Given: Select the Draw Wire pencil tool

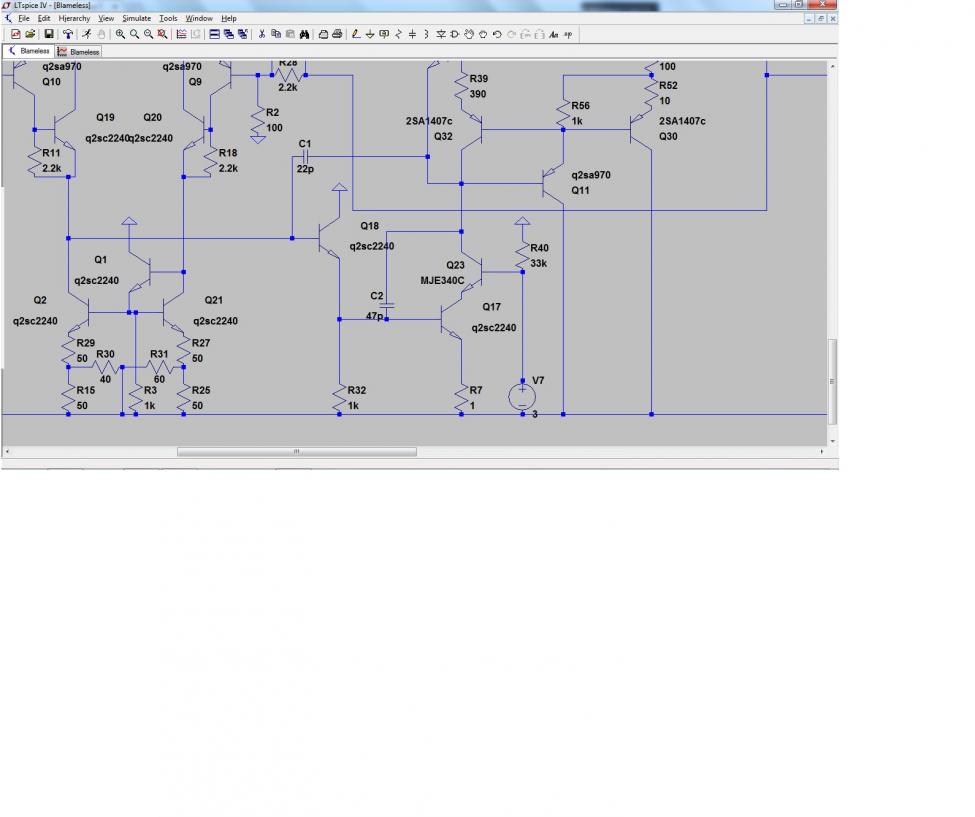Looking at the screenshot, I should pos(356,34).
